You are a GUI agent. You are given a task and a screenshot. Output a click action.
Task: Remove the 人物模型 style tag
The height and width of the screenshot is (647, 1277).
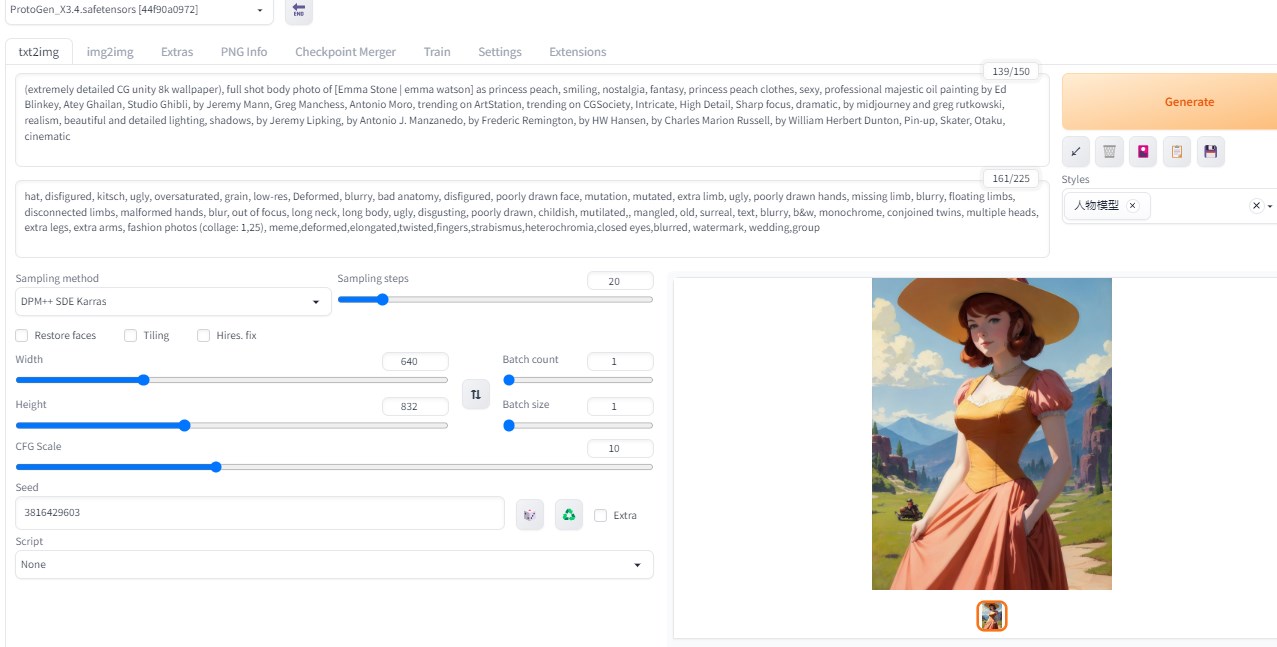(x=1132, y=206)
